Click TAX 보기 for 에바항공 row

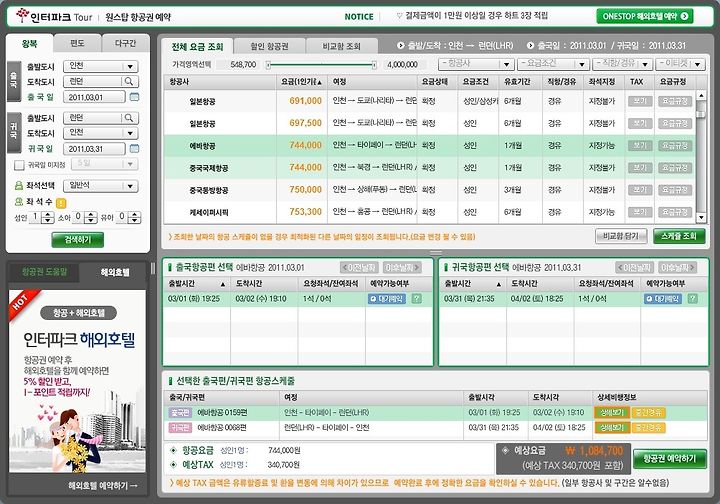click(640, 146)
